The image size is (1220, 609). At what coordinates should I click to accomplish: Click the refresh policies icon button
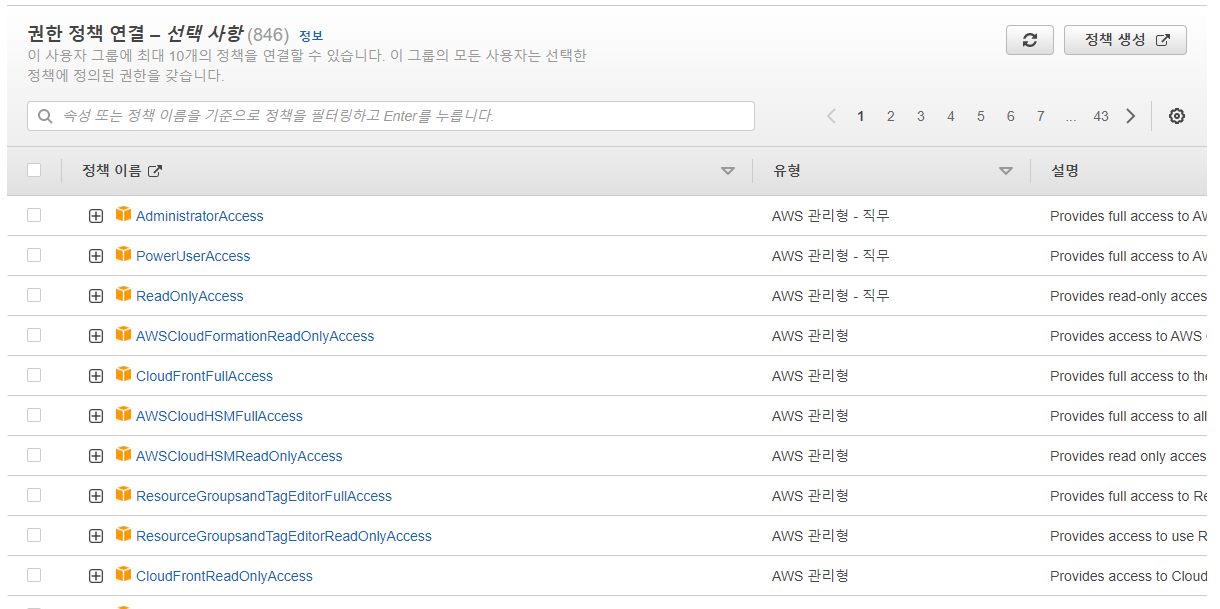(x=1029, y=40)
